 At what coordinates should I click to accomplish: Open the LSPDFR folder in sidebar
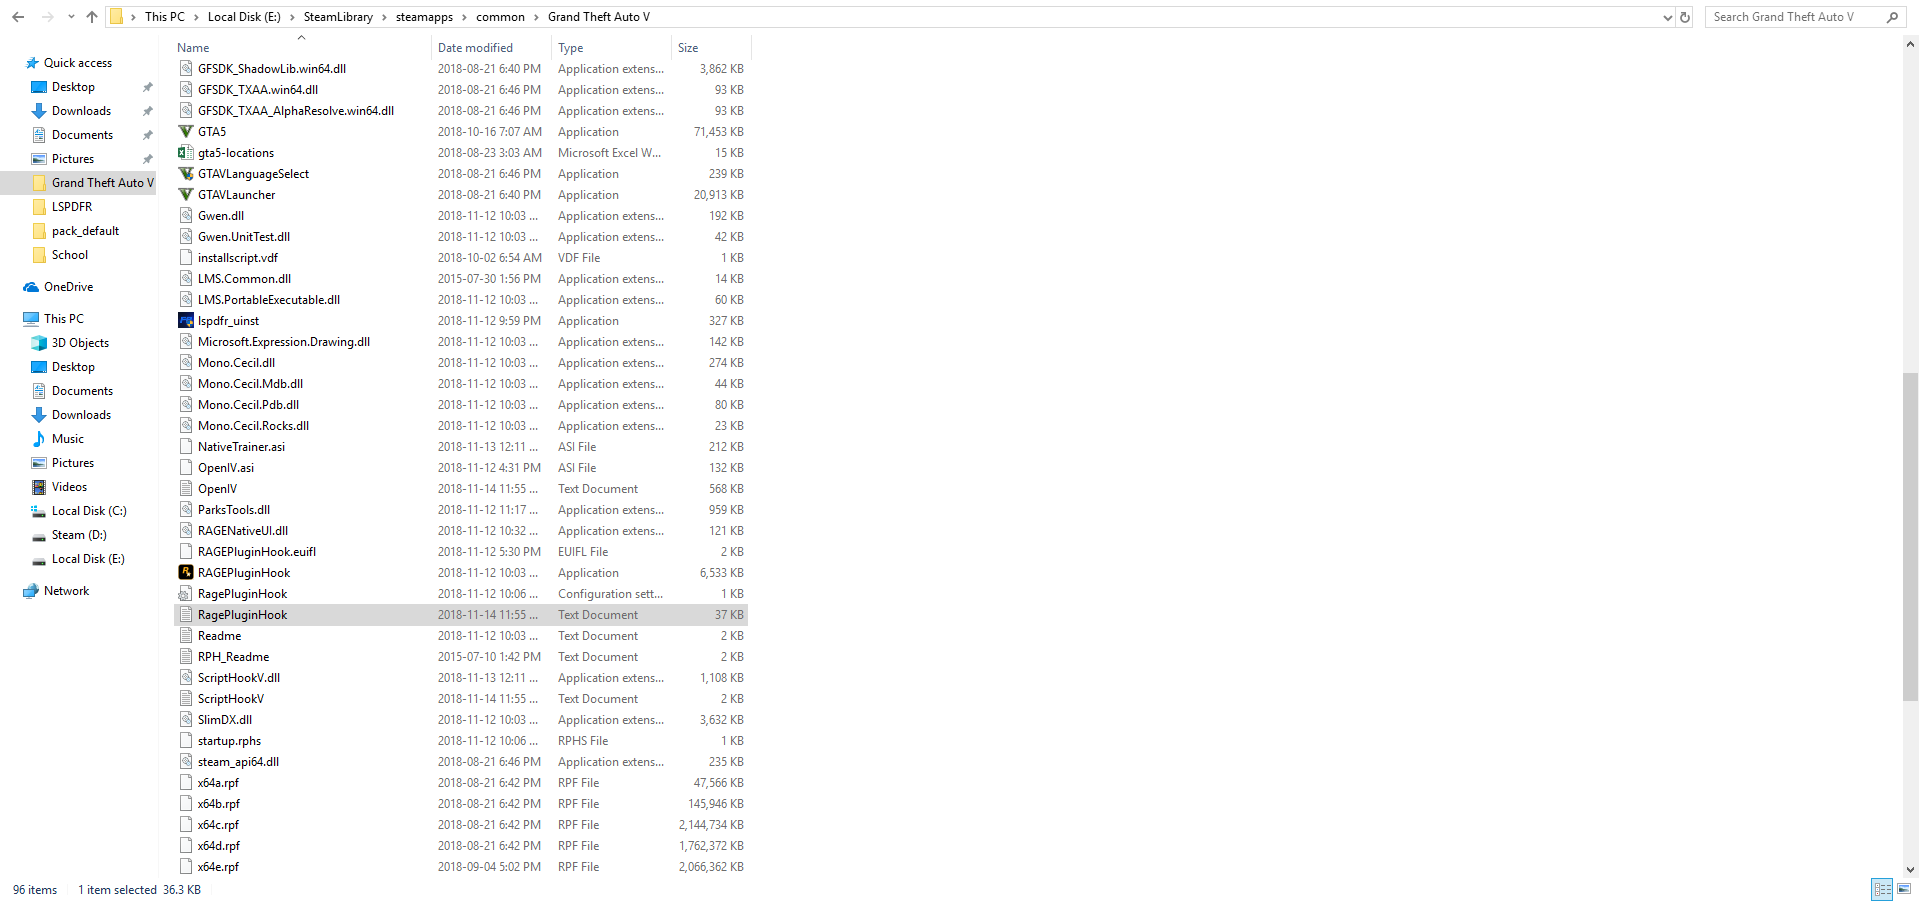click(72, 207)
